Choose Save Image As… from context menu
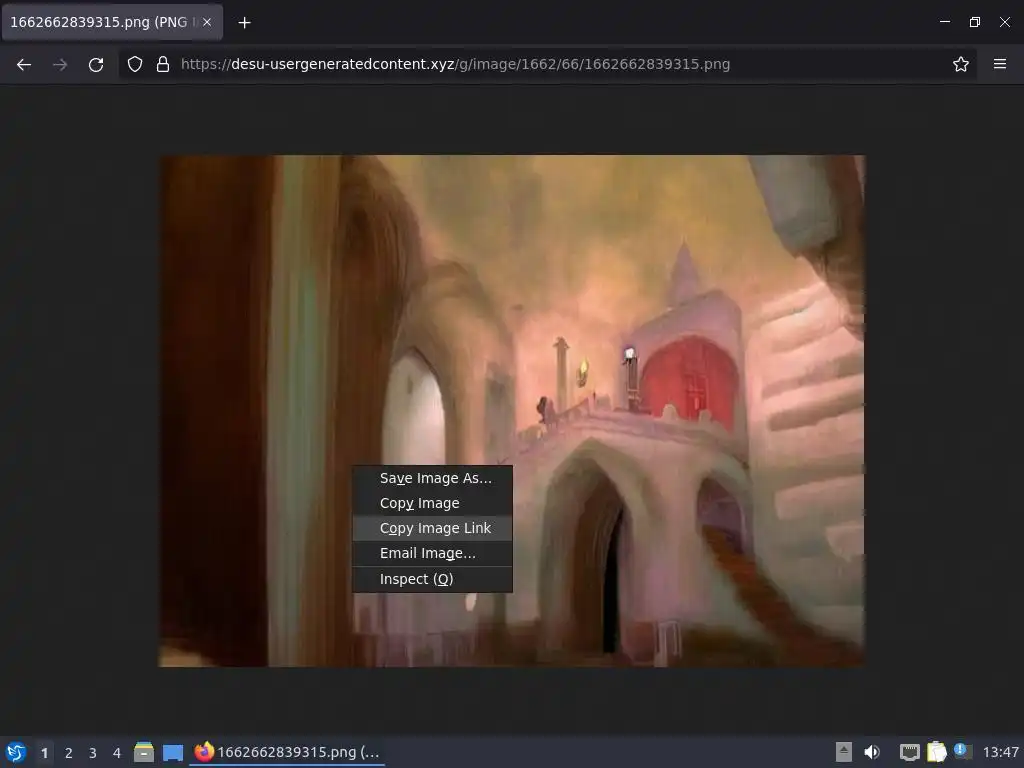Image resolution: width=1024 pixels, height=768 pixels. (432, 478)
